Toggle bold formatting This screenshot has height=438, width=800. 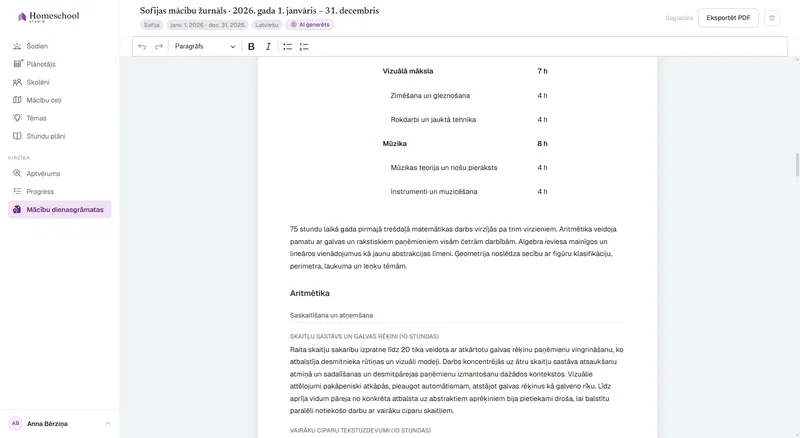(x=251, y=46)
